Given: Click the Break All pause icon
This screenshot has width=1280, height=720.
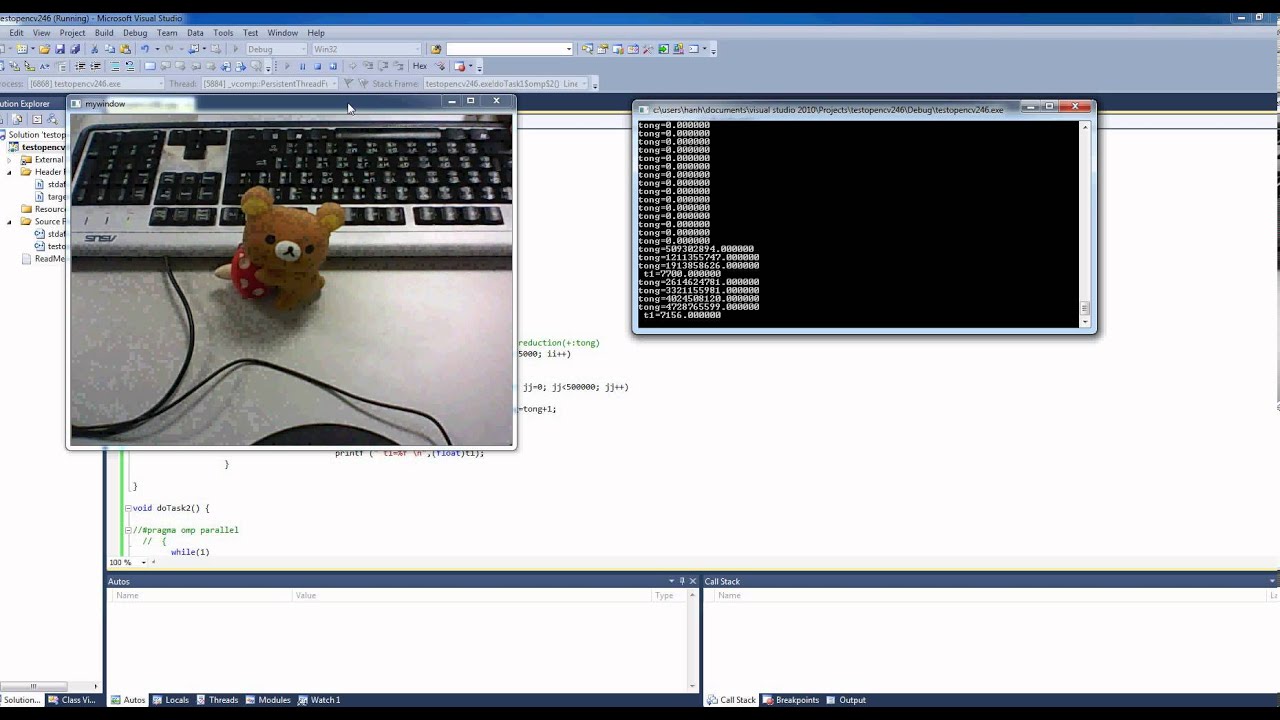Looking at the screenshot, I should (x=302, y=66).
